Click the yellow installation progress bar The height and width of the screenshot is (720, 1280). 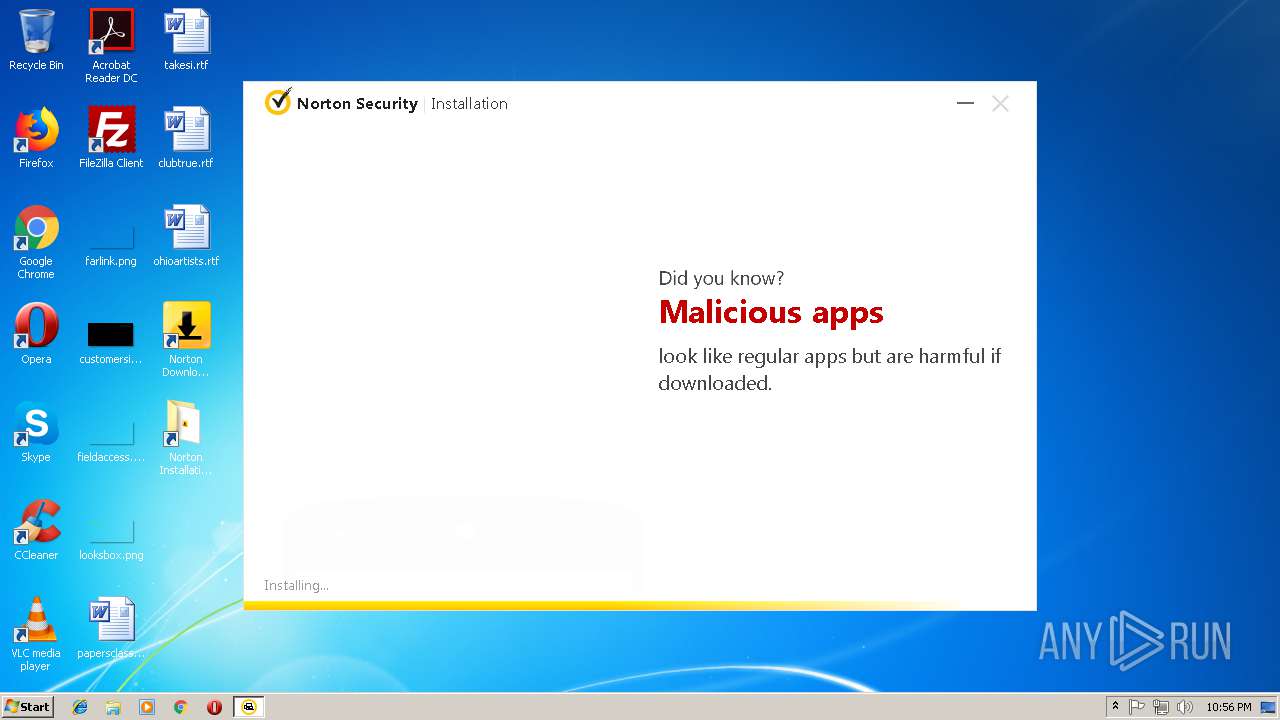[640, 605]
